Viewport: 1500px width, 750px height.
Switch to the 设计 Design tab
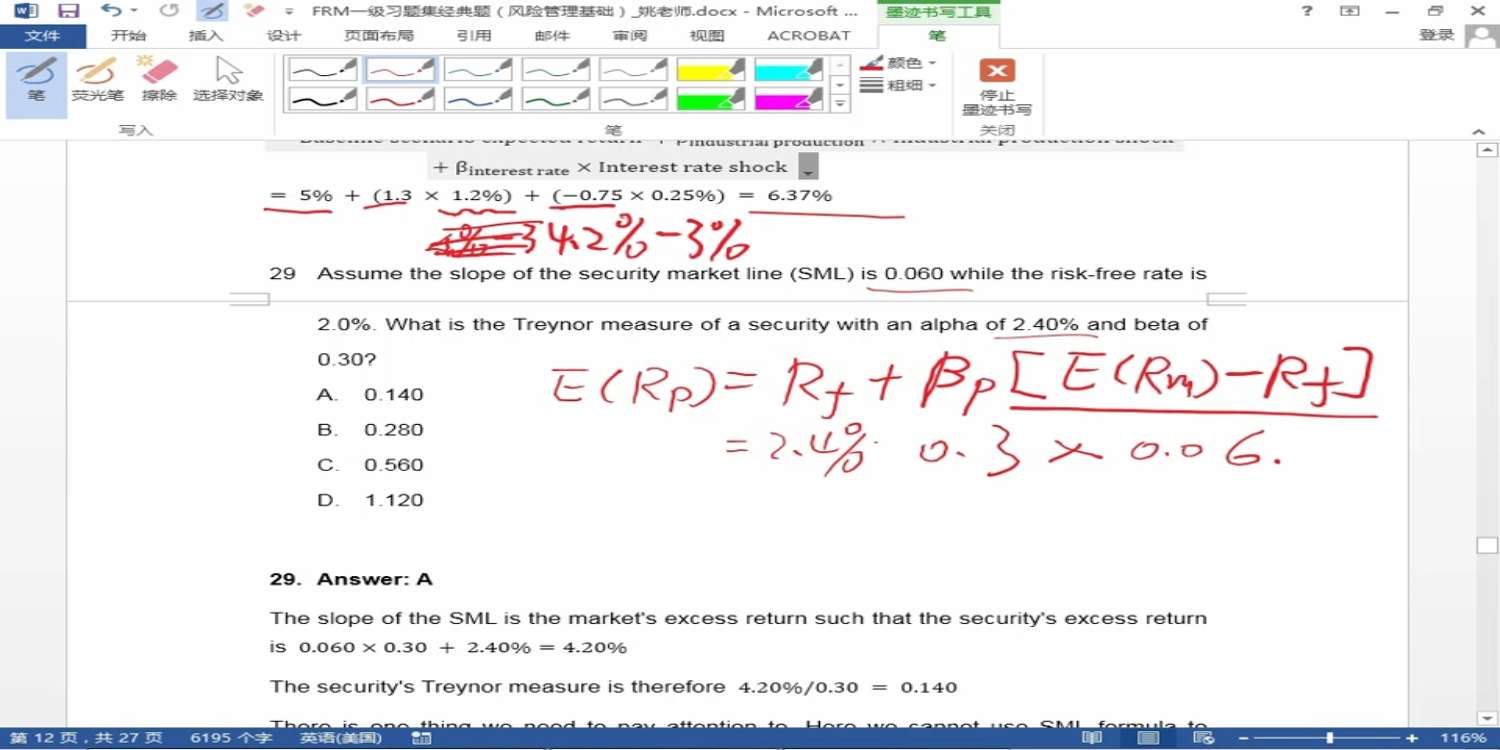click(x=283, y=35)
